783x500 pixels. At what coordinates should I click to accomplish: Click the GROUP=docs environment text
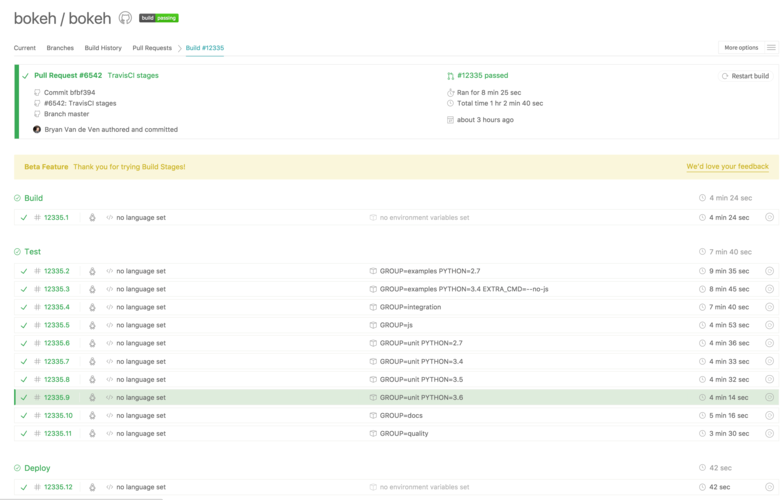401,415
